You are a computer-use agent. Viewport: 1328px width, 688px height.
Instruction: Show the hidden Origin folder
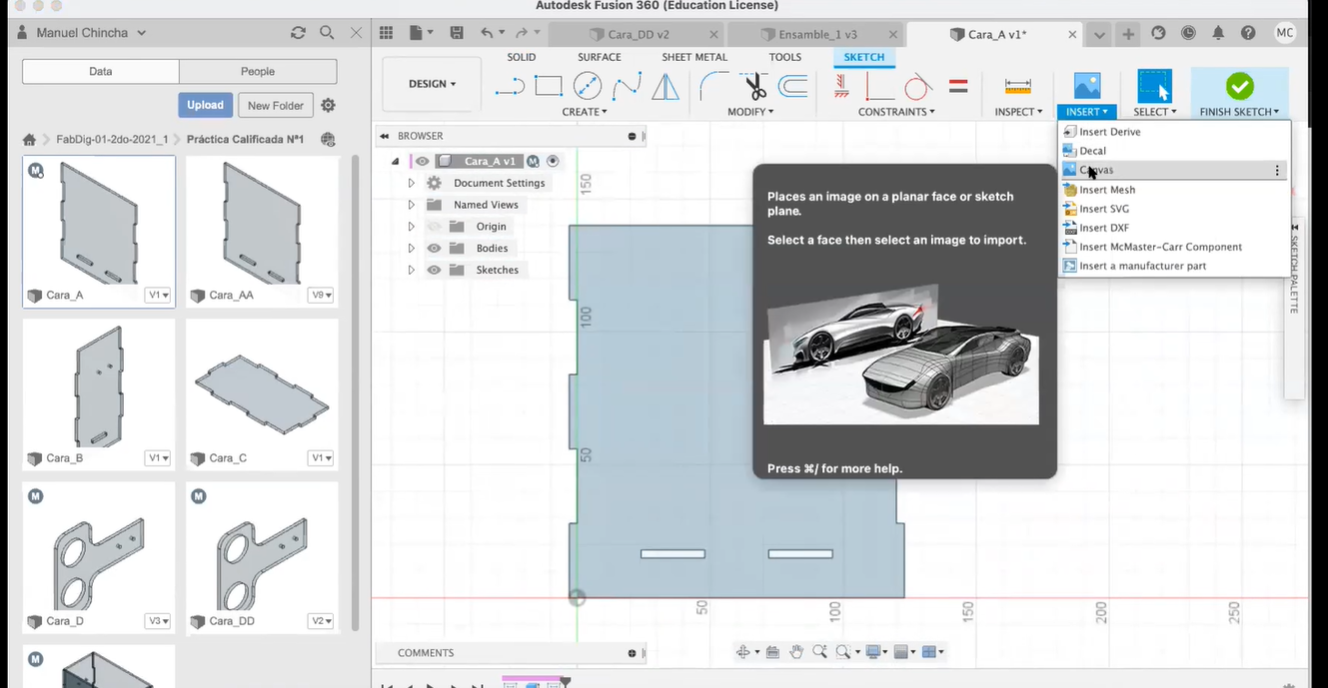(434, 227)
